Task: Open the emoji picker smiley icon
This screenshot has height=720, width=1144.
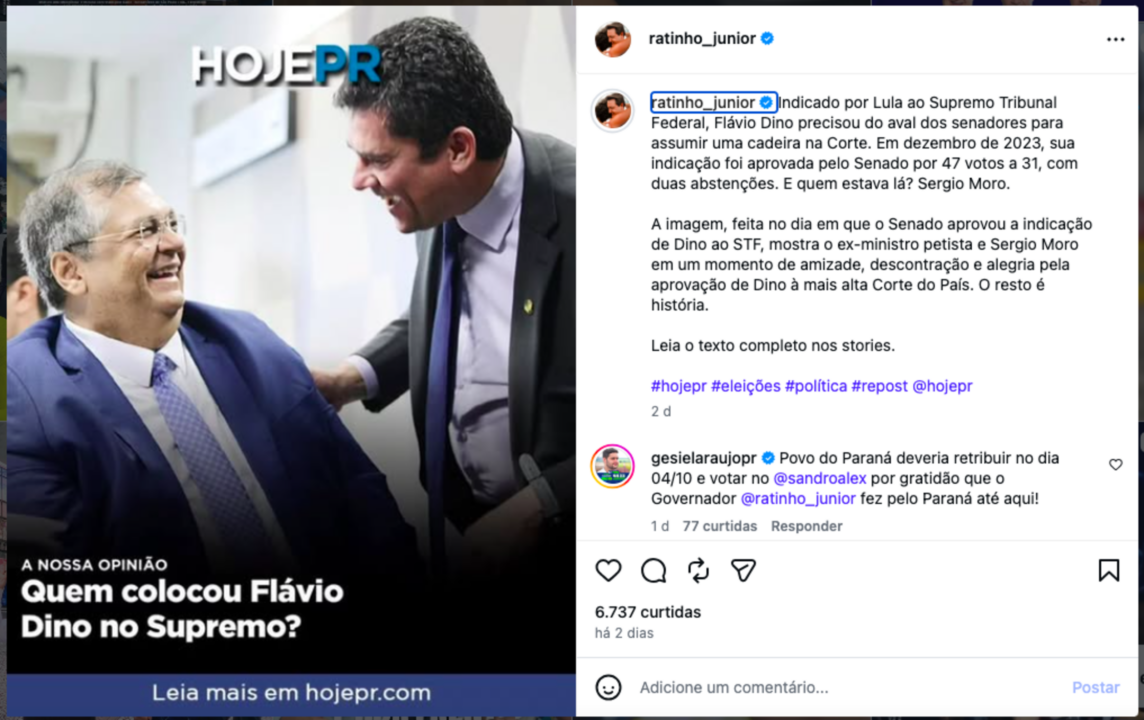Action: click(608, 687)
